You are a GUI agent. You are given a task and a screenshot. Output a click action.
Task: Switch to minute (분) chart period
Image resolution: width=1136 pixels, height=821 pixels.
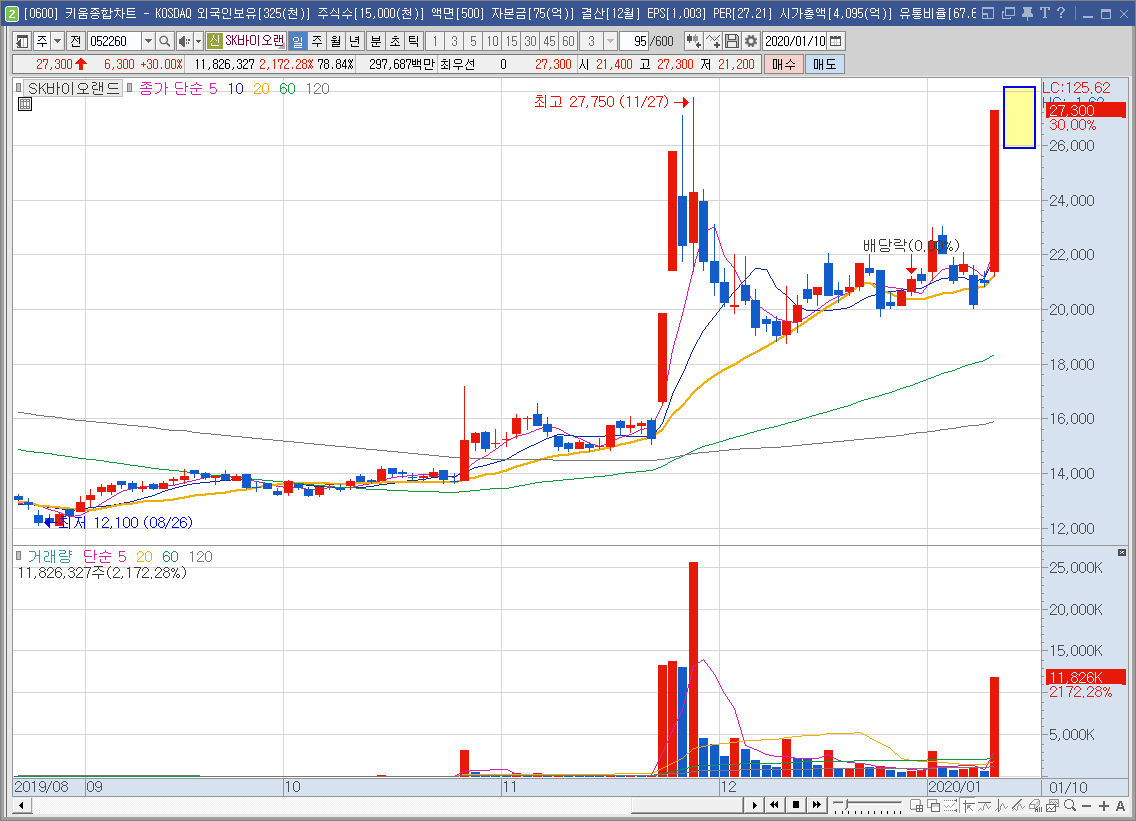pos(376,41)
